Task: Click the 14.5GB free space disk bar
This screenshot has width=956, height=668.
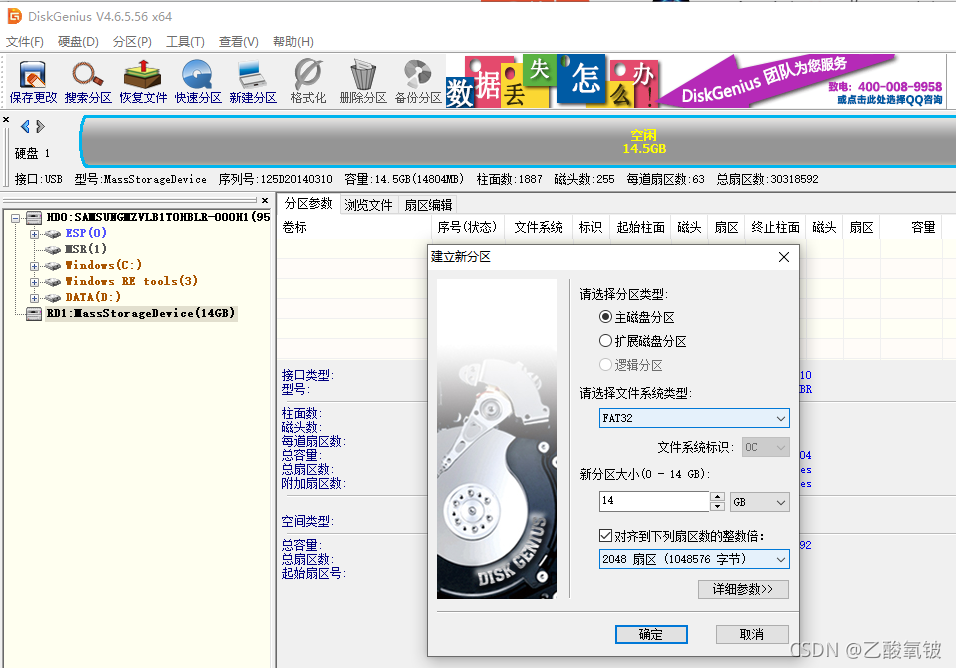Action: (x=518, y=141)
